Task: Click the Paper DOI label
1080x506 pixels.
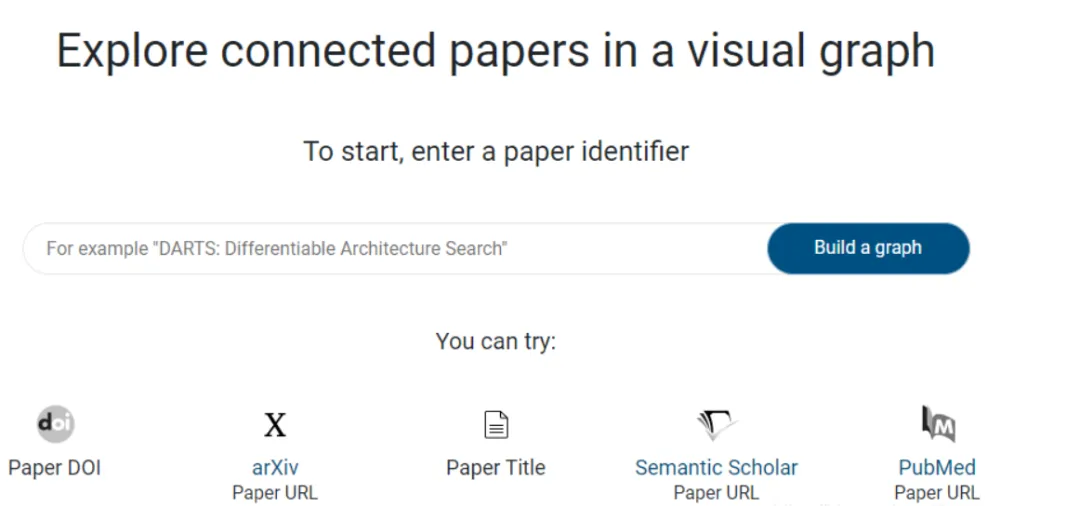Action: tap(54, 468)
